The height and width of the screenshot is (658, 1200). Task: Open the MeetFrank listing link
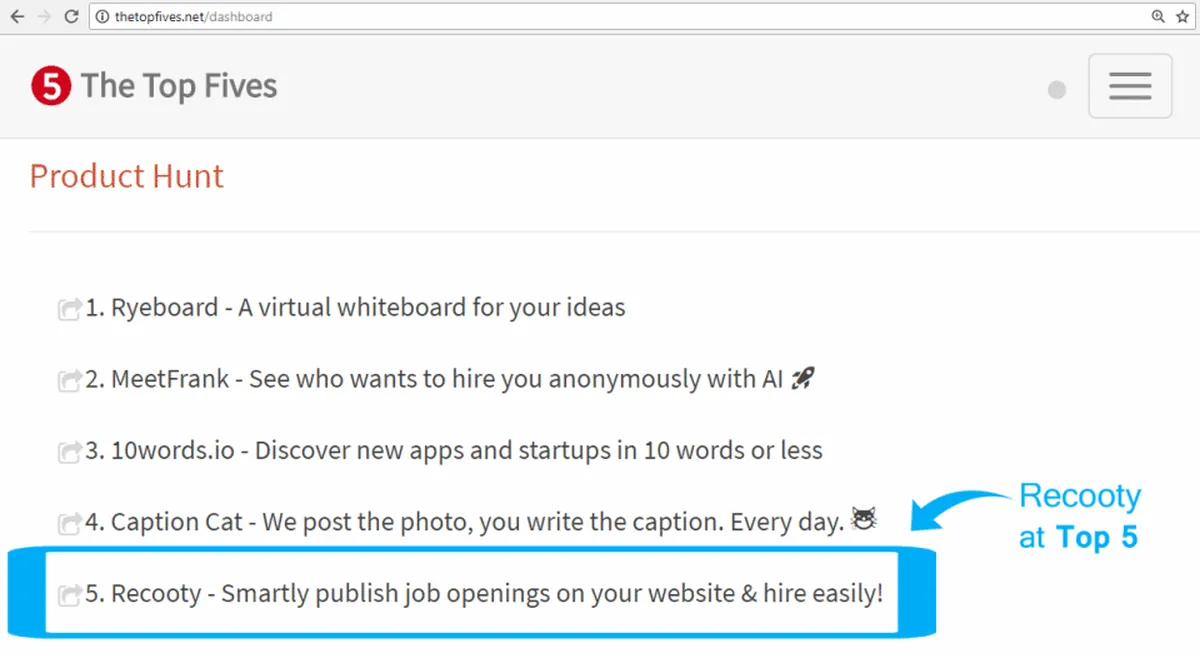[450, 379]
